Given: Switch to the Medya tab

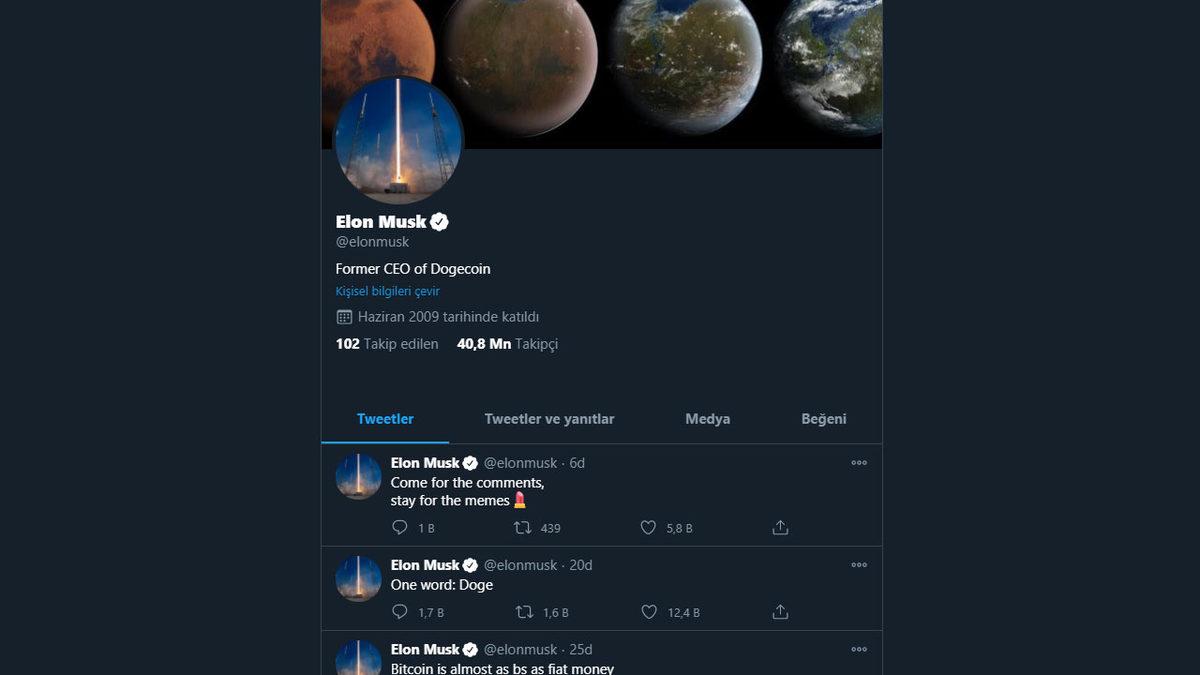Looking at the screenshot, I should tap(707, 419).
